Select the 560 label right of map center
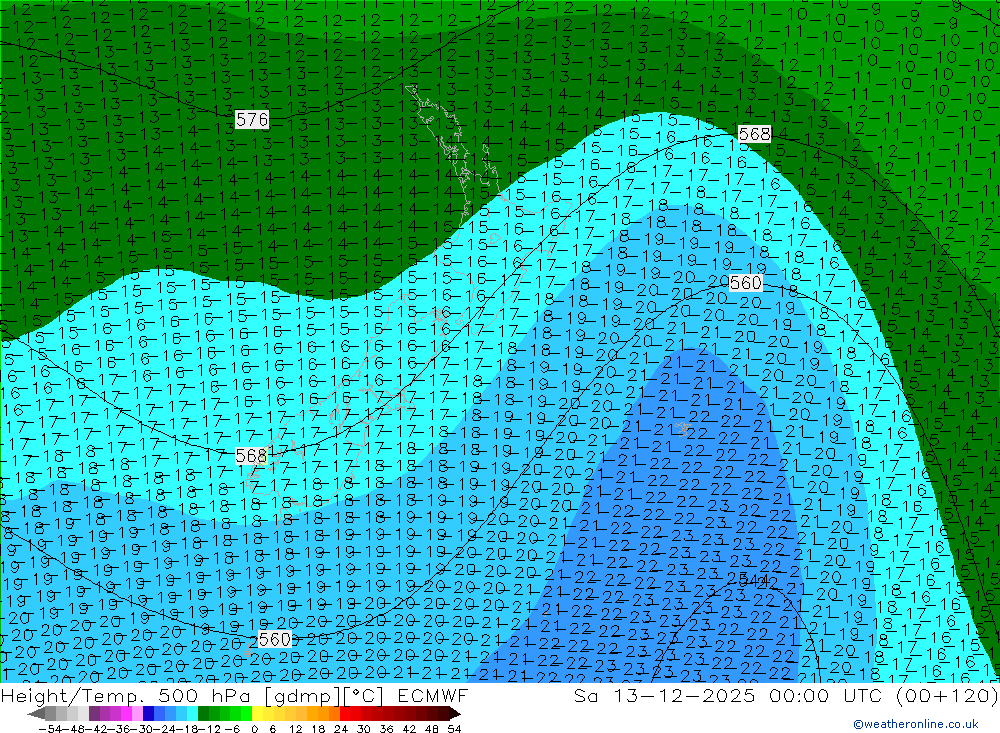Image resolution: width=1000 pixels, height=733 pixels. (x=745, y=283)
